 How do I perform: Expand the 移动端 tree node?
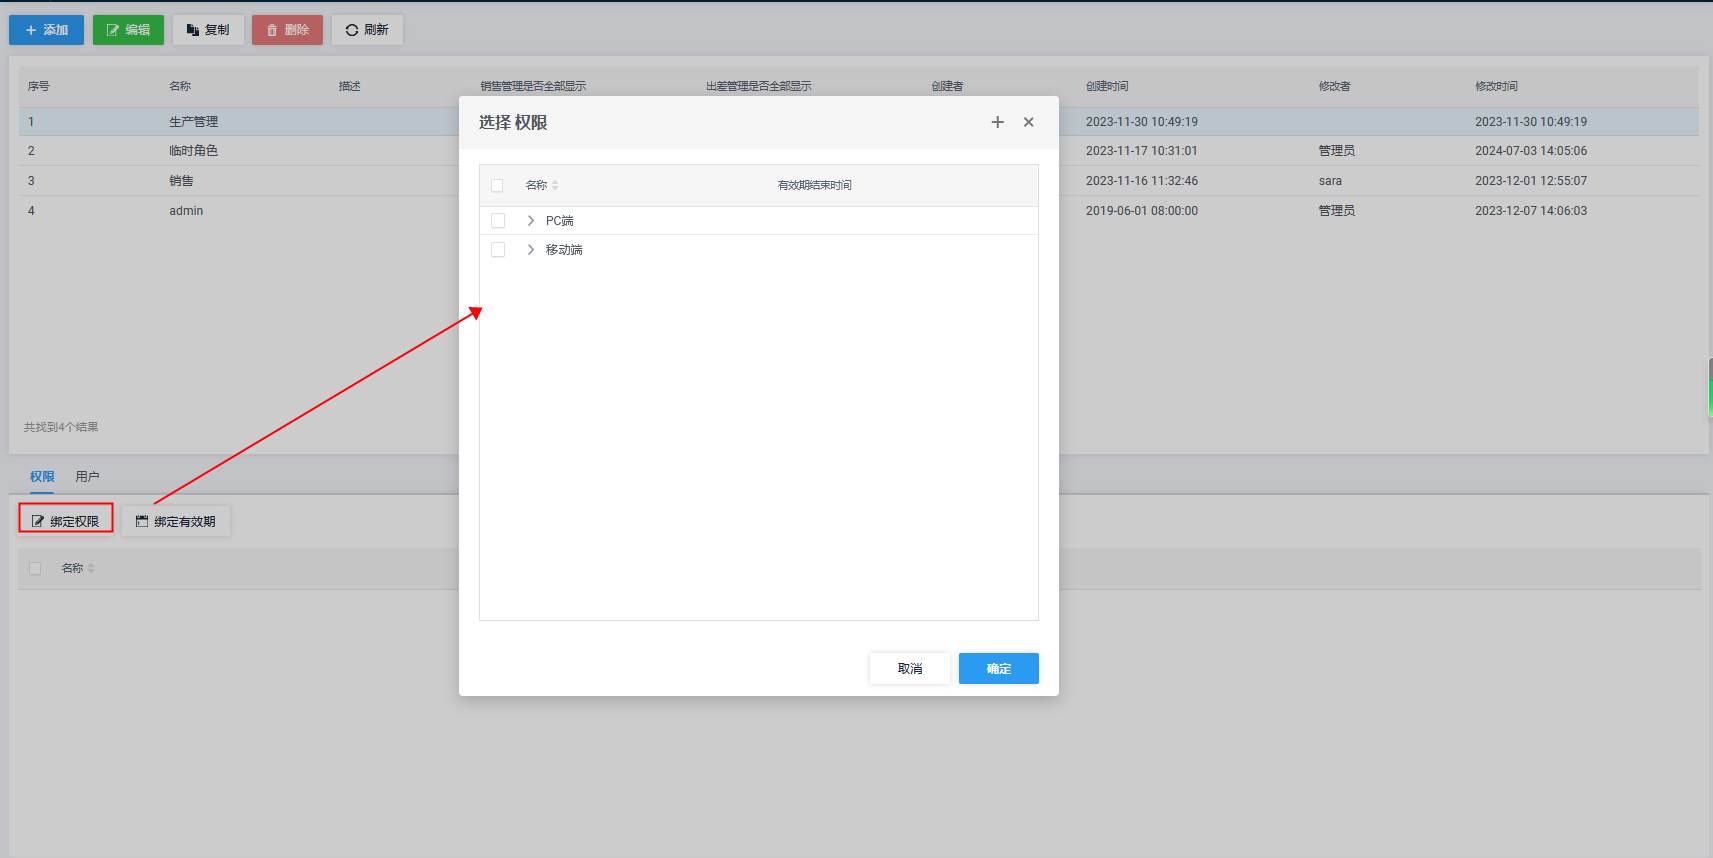click(531, 250)
